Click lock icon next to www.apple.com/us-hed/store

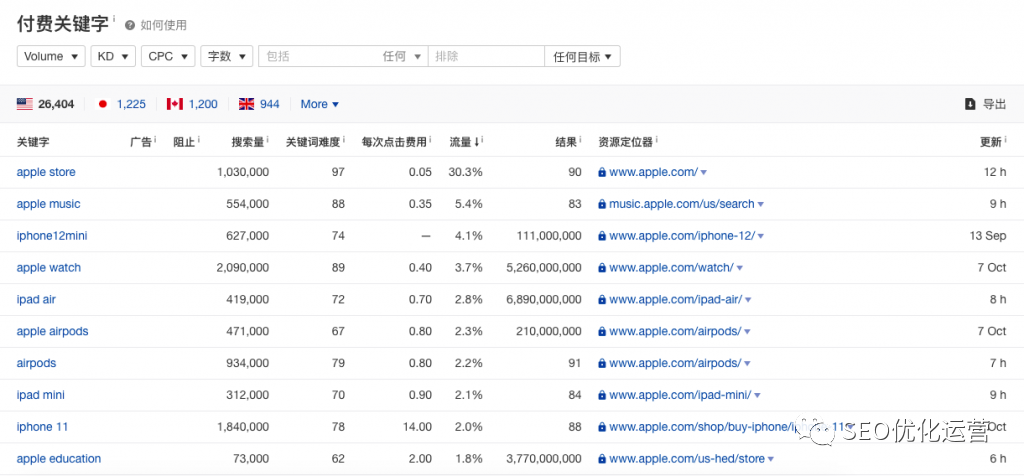(x=602, y=459)
